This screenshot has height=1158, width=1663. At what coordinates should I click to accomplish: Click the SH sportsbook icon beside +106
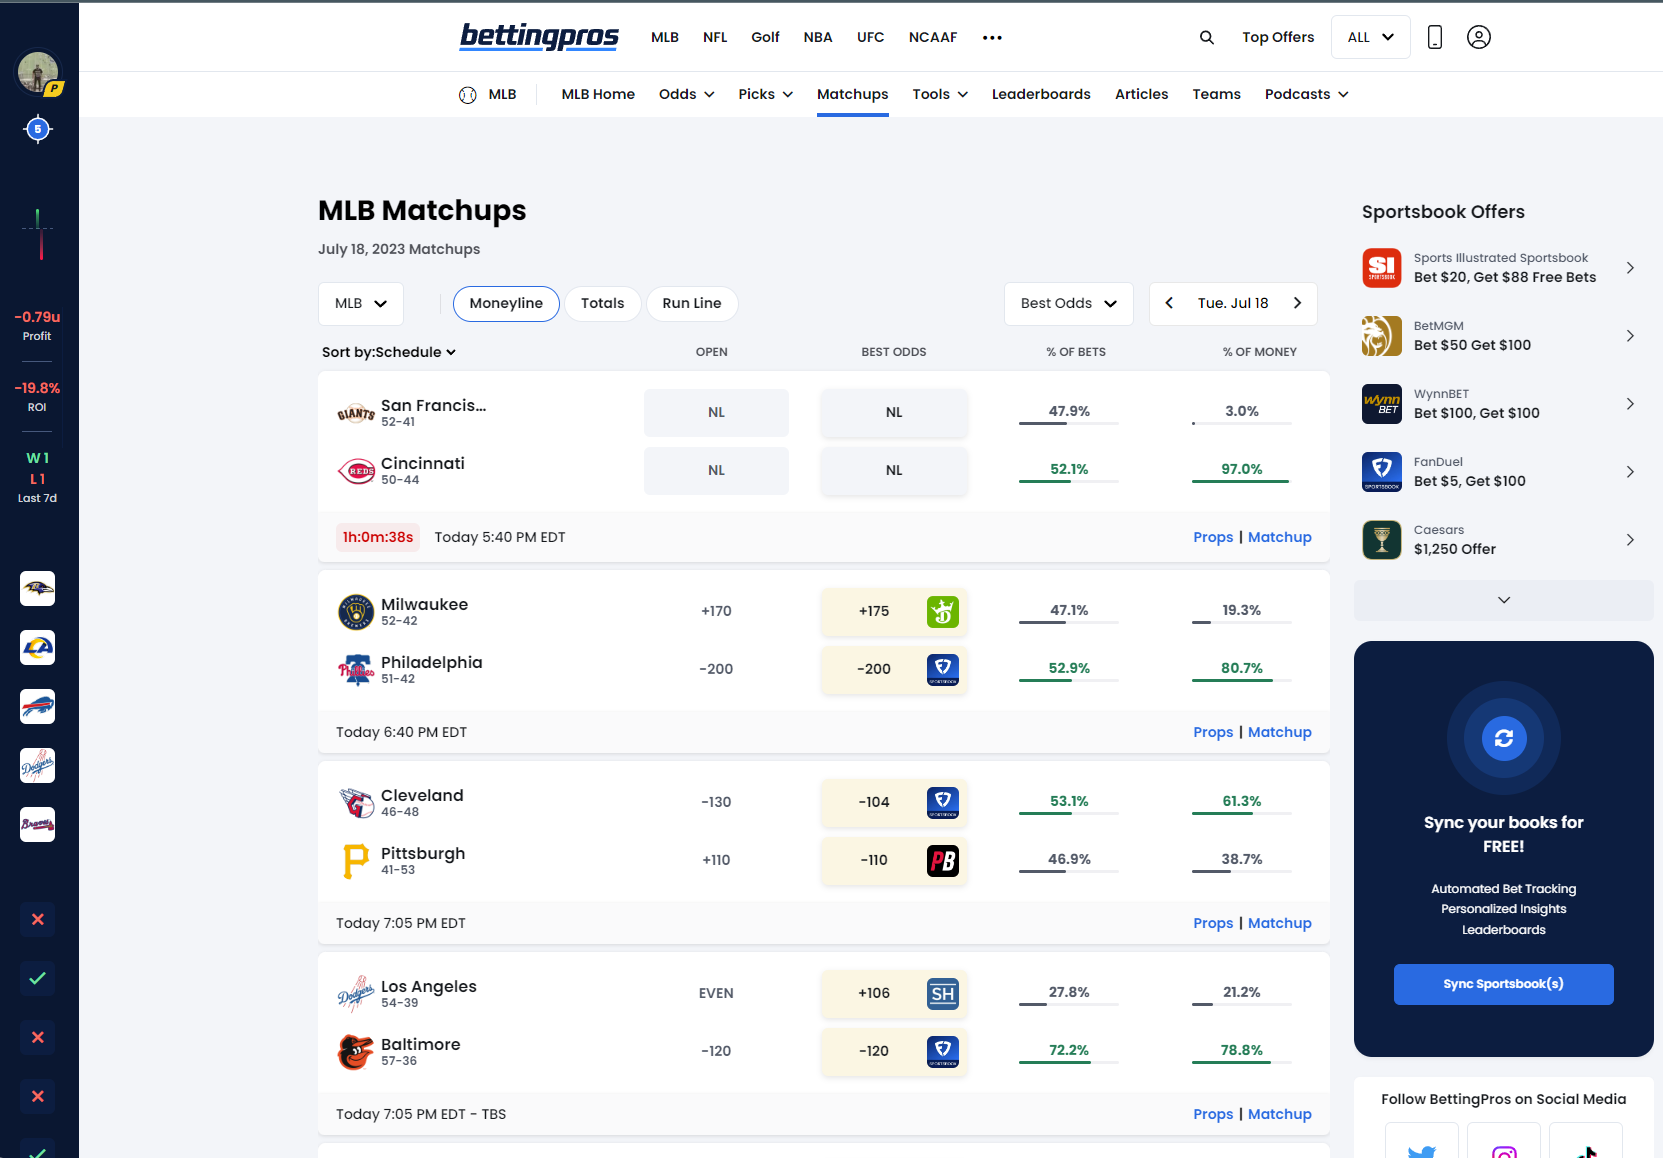(943, 994)
